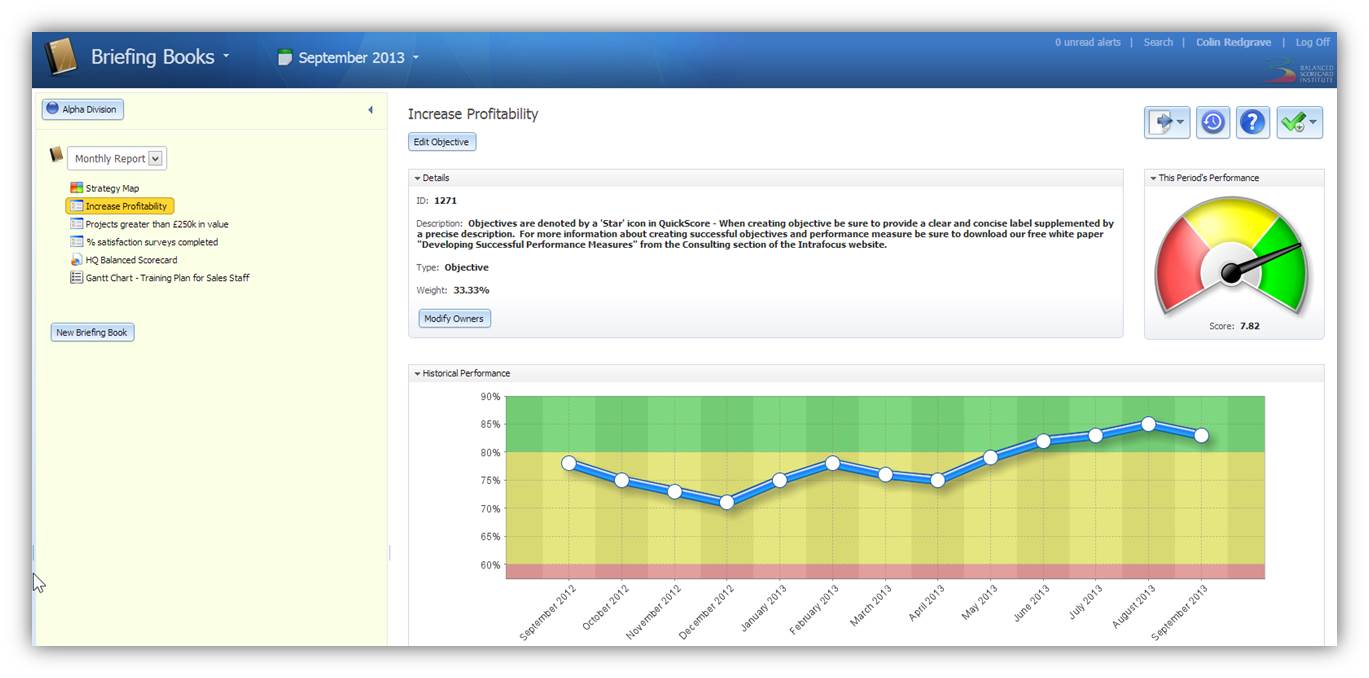Click the Edit Objective button

442,142
